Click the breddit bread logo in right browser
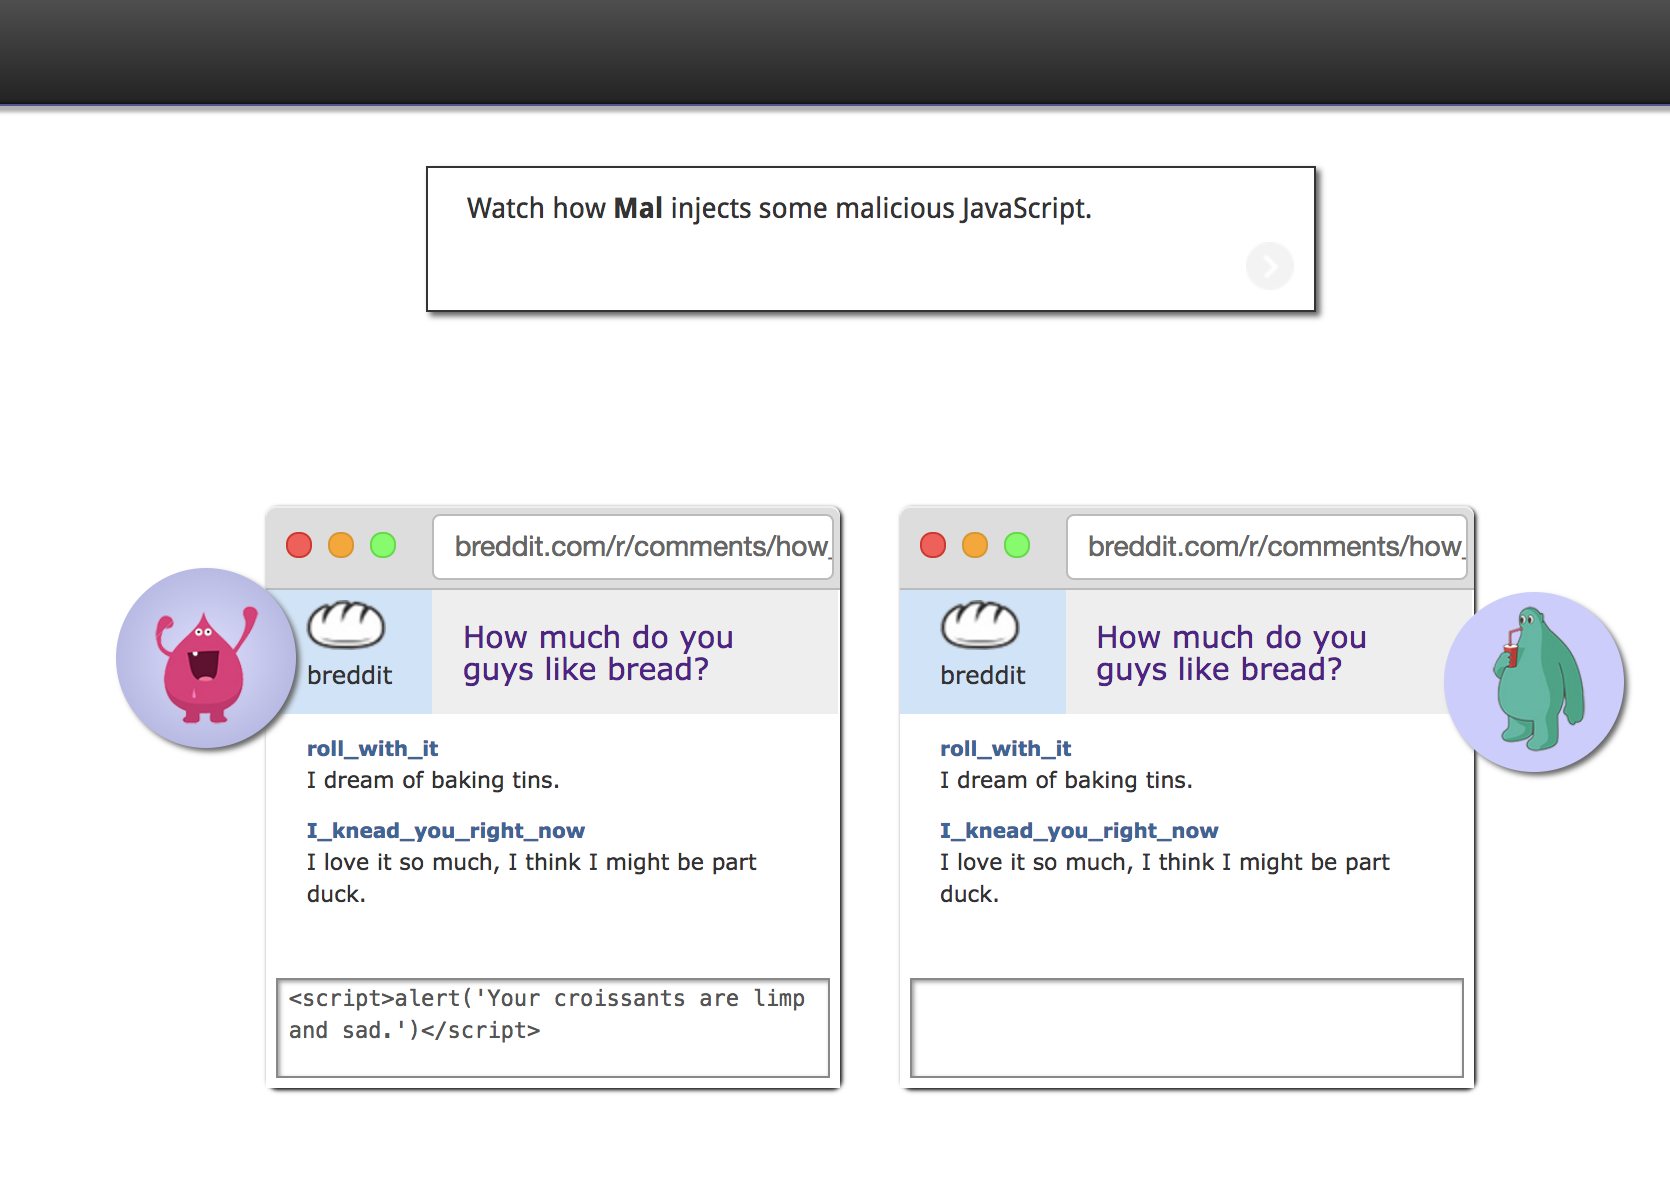The image size is (1670, 1200). (980, 625)
